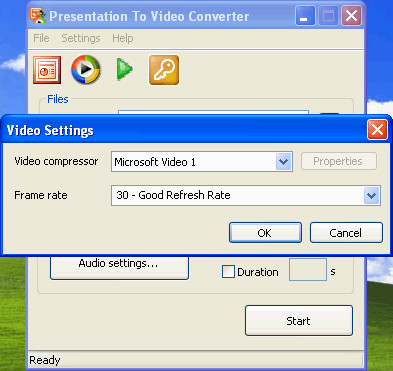Click the green play arrow toolbar icon
Screen dimensions: 393x371
[124, 69]
